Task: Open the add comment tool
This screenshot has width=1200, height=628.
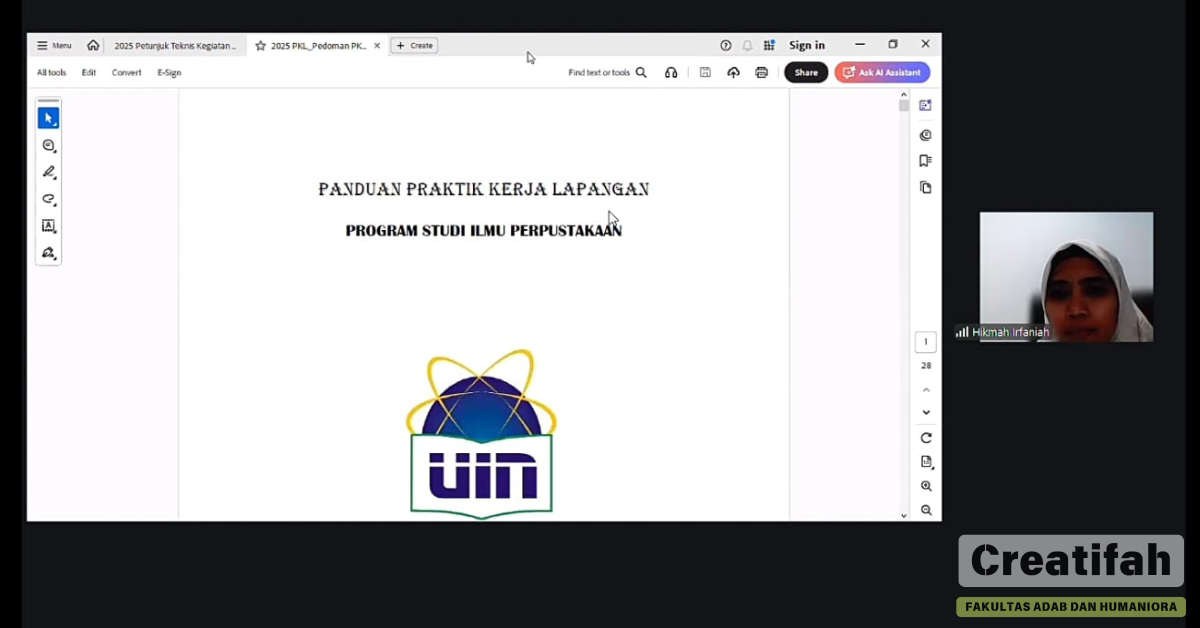Action: click(x=48, y=146)
